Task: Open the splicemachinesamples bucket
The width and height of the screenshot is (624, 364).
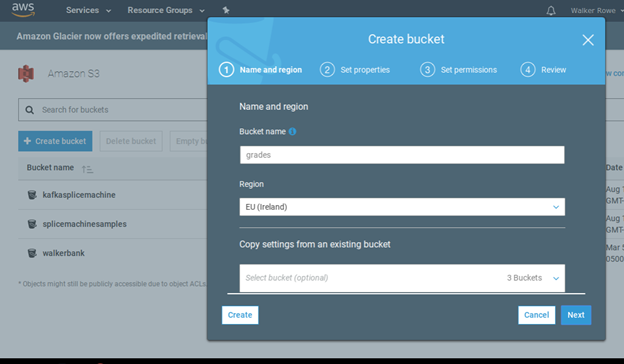Action: [84, 224]
